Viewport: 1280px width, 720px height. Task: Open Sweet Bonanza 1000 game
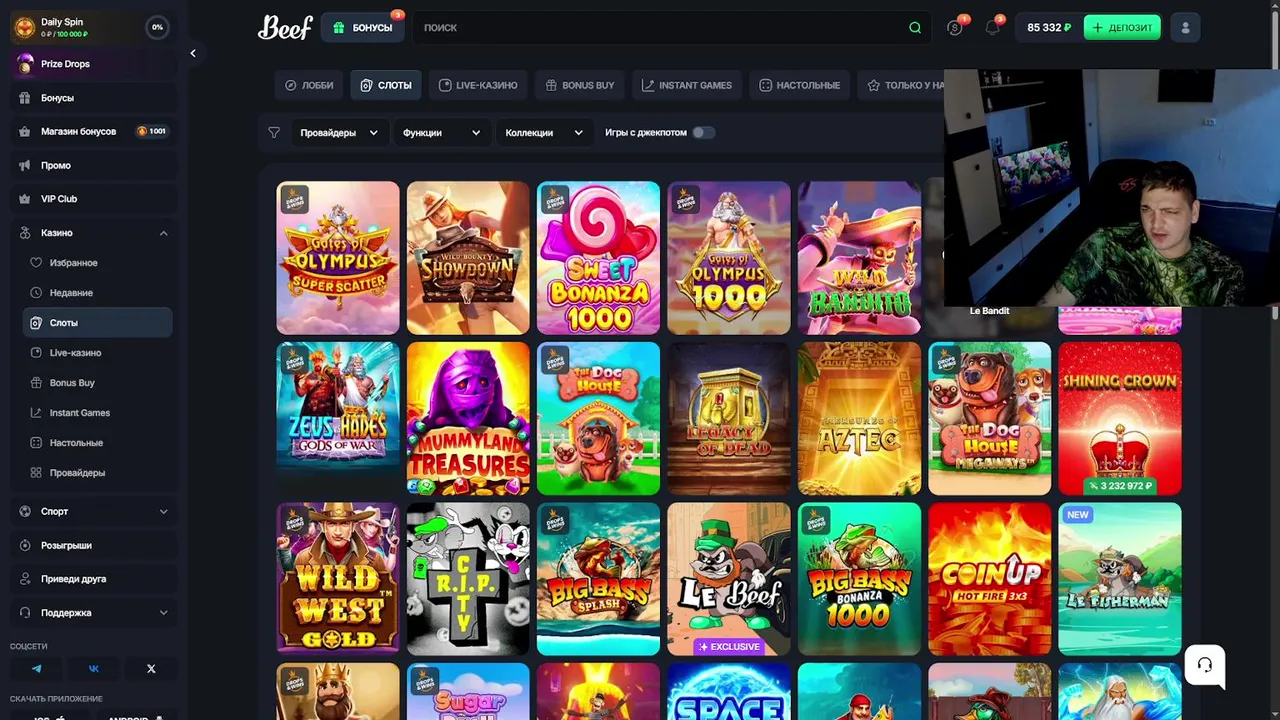[x=598, y=258]
